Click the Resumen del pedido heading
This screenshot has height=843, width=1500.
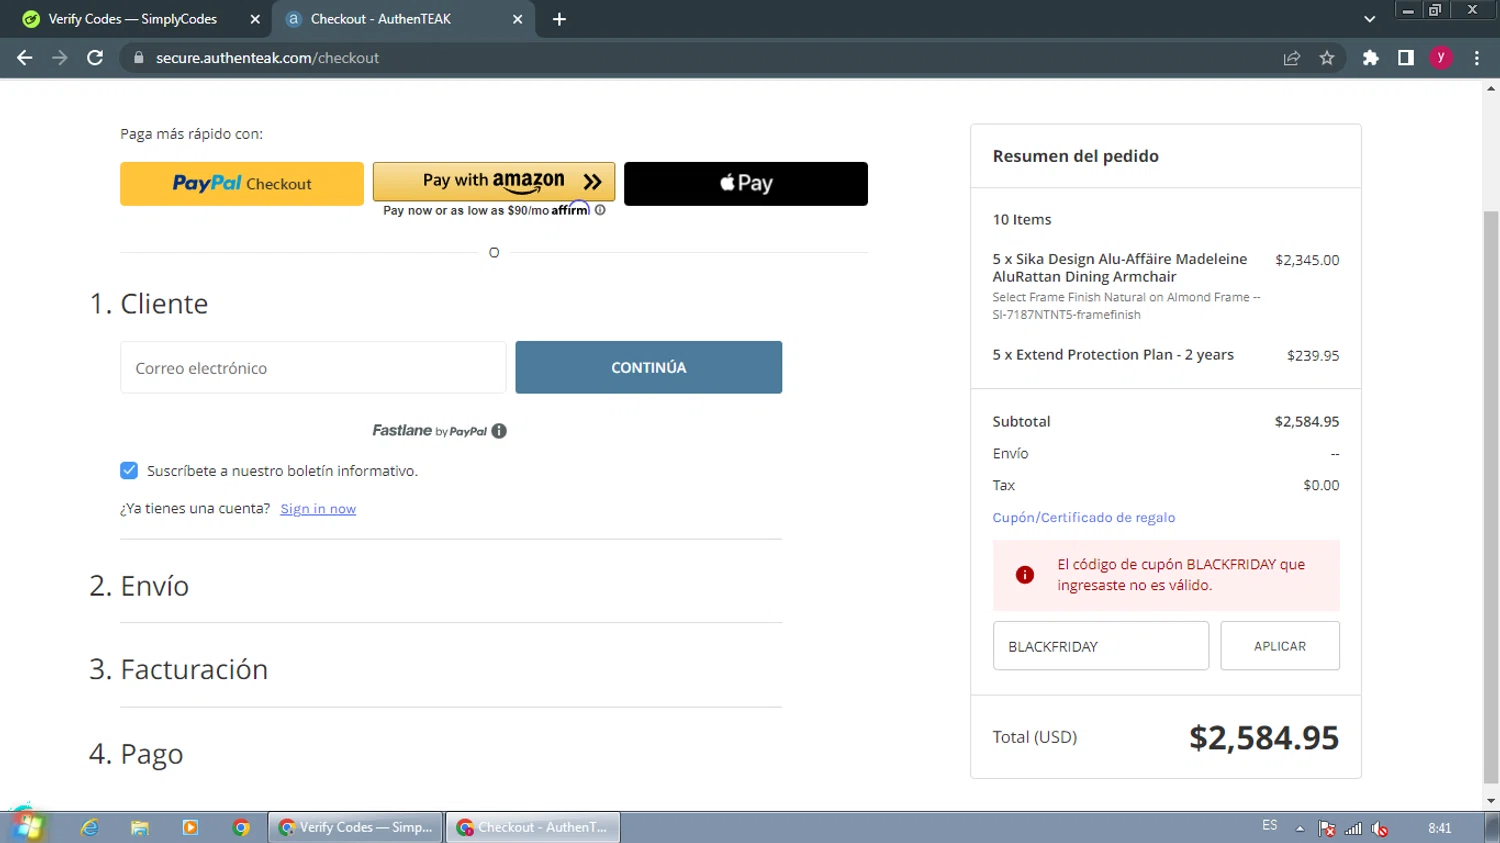point(1076,156)
